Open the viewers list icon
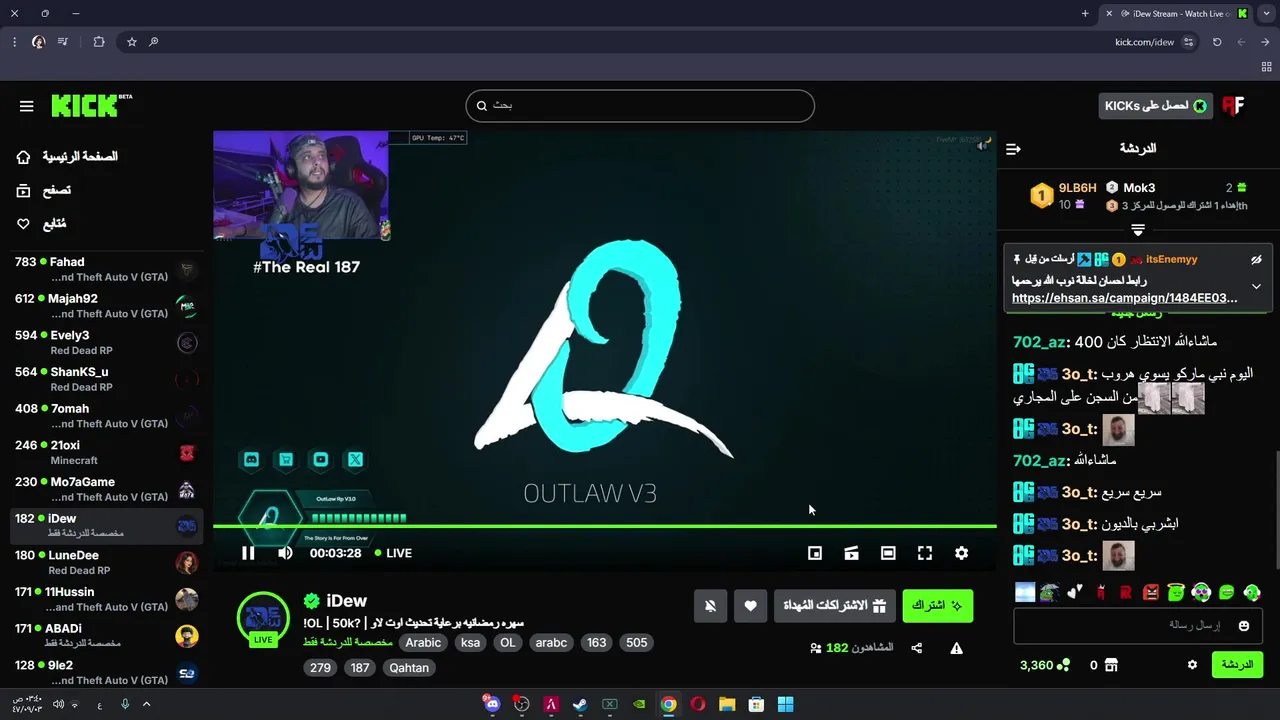 [x=816, y=648]
